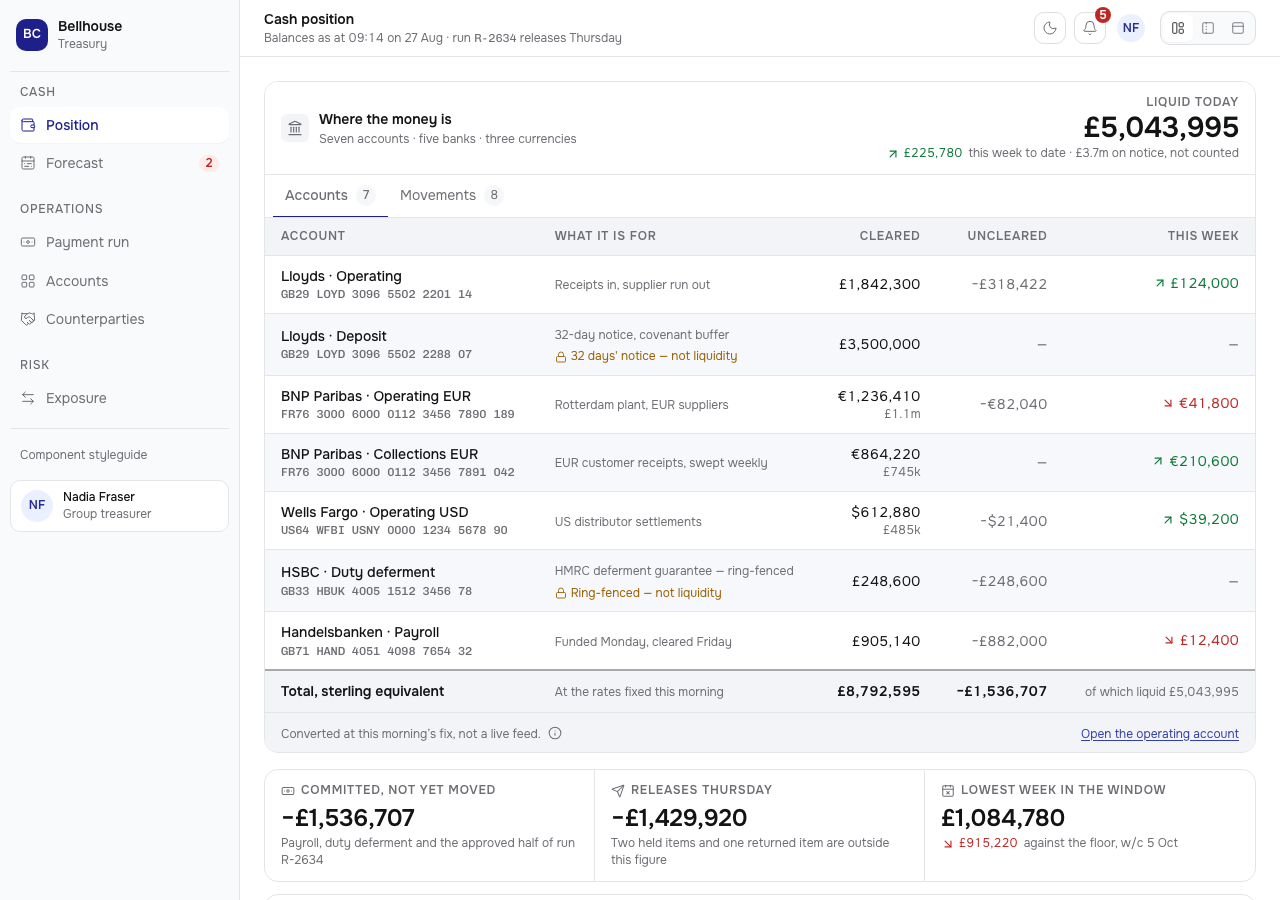Click the up arrow beside £225,780
Viewport: 1280px width, 900px height.
tap(893, 153)
